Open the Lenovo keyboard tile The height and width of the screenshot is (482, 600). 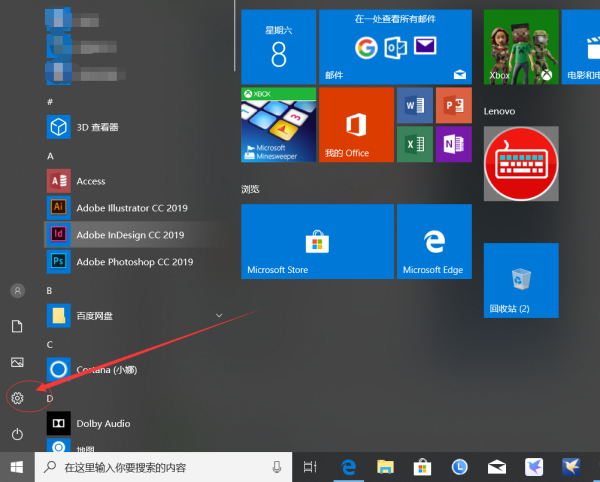pyautogui.click(x=521, y=164)
